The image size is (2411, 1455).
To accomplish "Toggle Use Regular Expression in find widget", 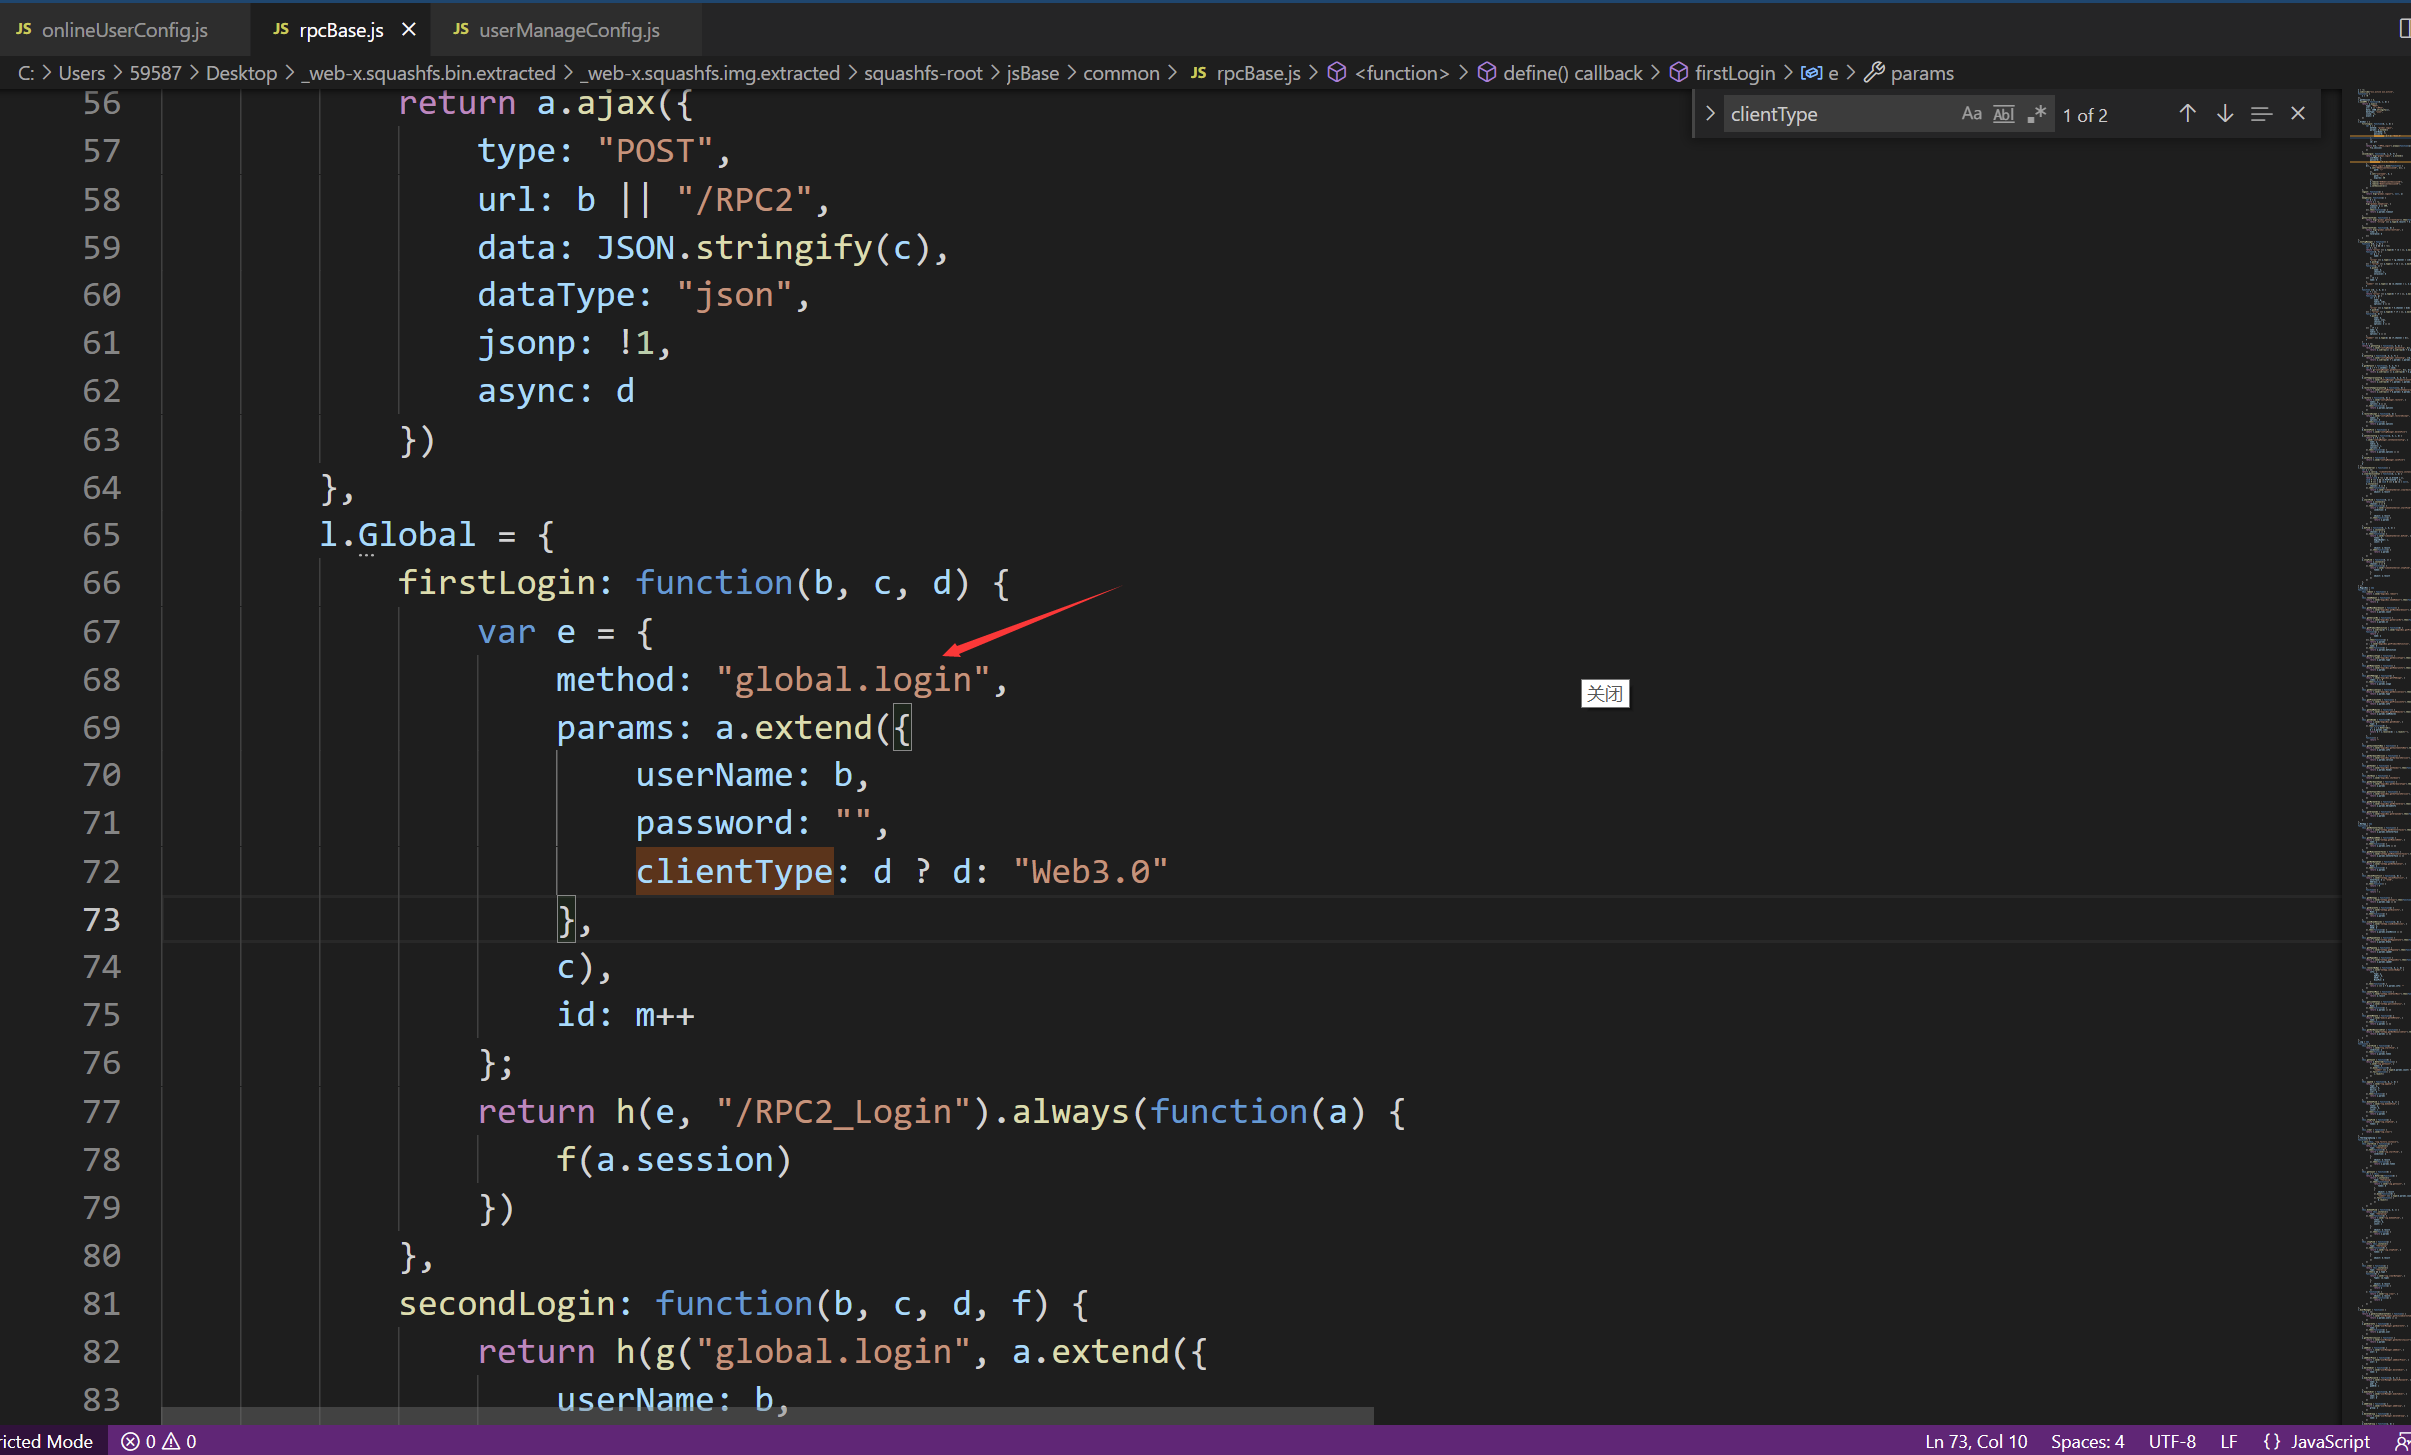I will pyautogui.click(x=2036, y=114).
